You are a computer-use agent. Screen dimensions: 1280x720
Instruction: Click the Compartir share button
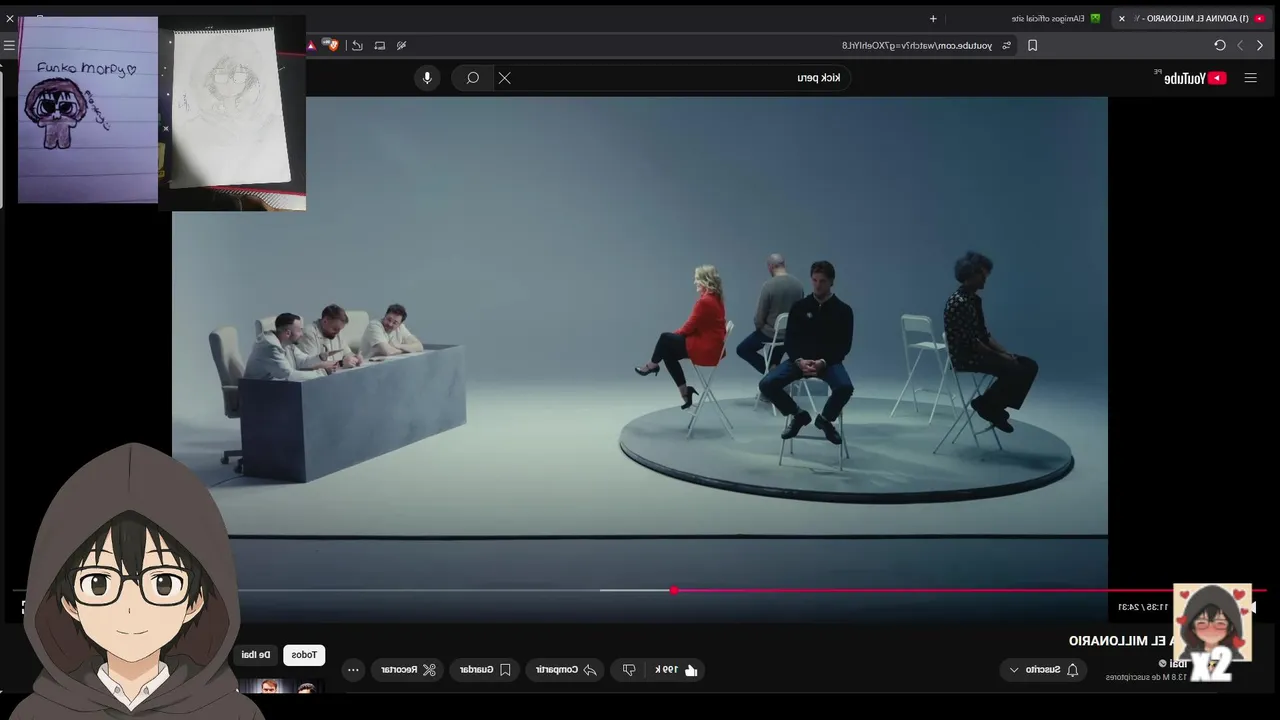[566, 670]
